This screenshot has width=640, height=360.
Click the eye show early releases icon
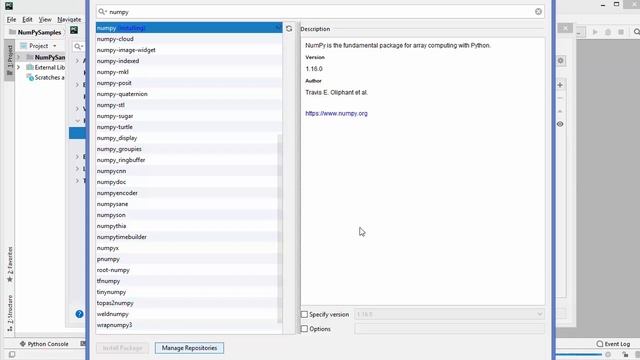pos(560,124)
